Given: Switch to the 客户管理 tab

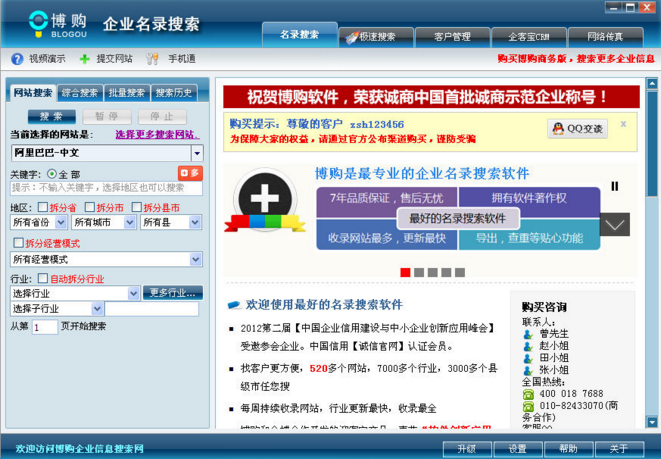Looking at the screenshot, I should pyautogui.click(x=452, y=37).
